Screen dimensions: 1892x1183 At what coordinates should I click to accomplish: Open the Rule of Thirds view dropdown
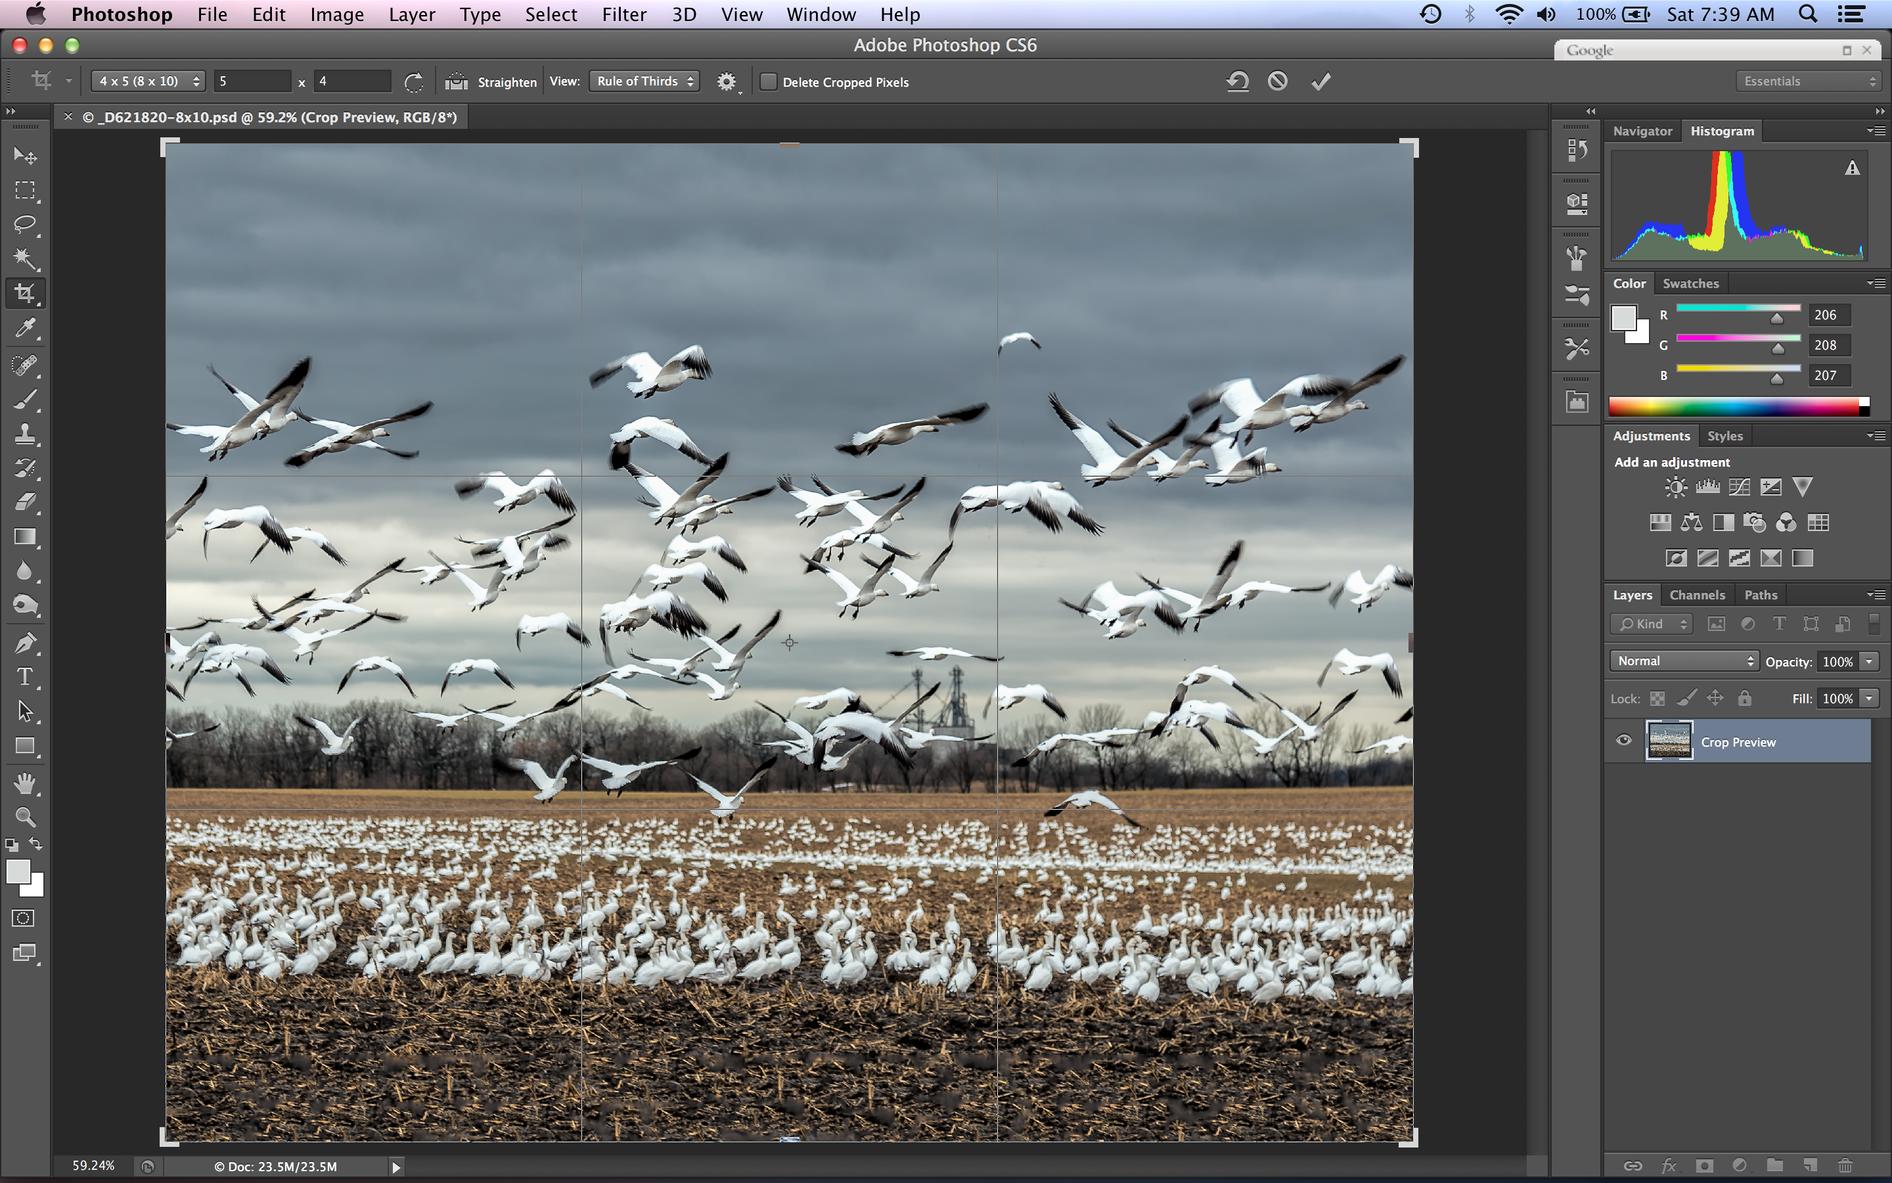point(645,82)
